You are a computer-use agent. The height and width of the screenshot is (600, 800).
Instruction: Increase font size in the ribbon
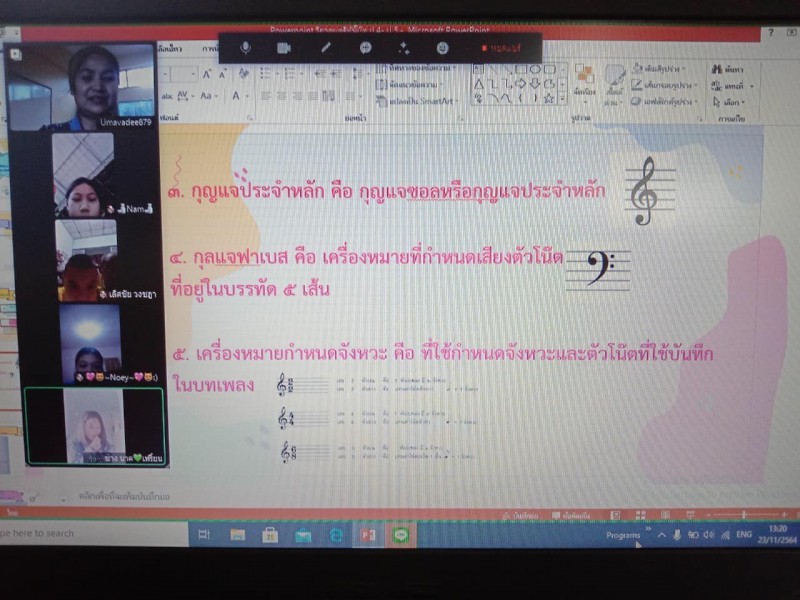click(207, 74)
